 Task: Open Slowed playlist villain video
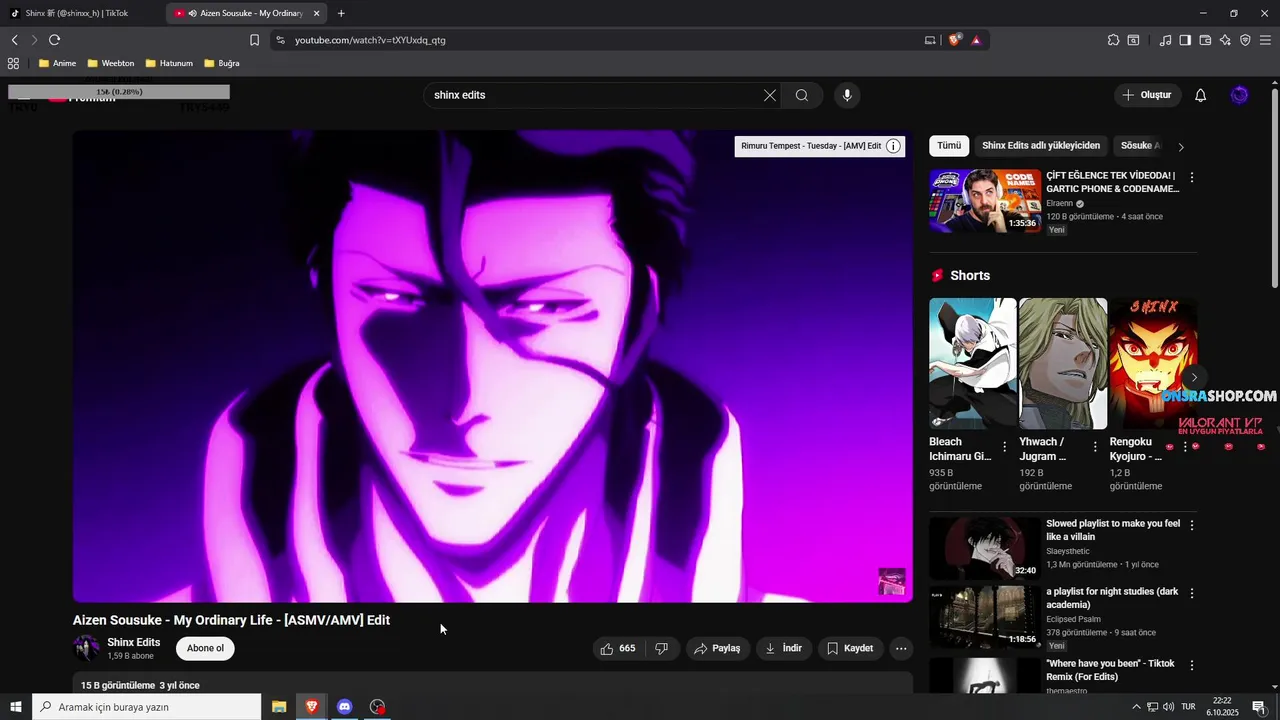pyautogui.click(x=985, y=548)
